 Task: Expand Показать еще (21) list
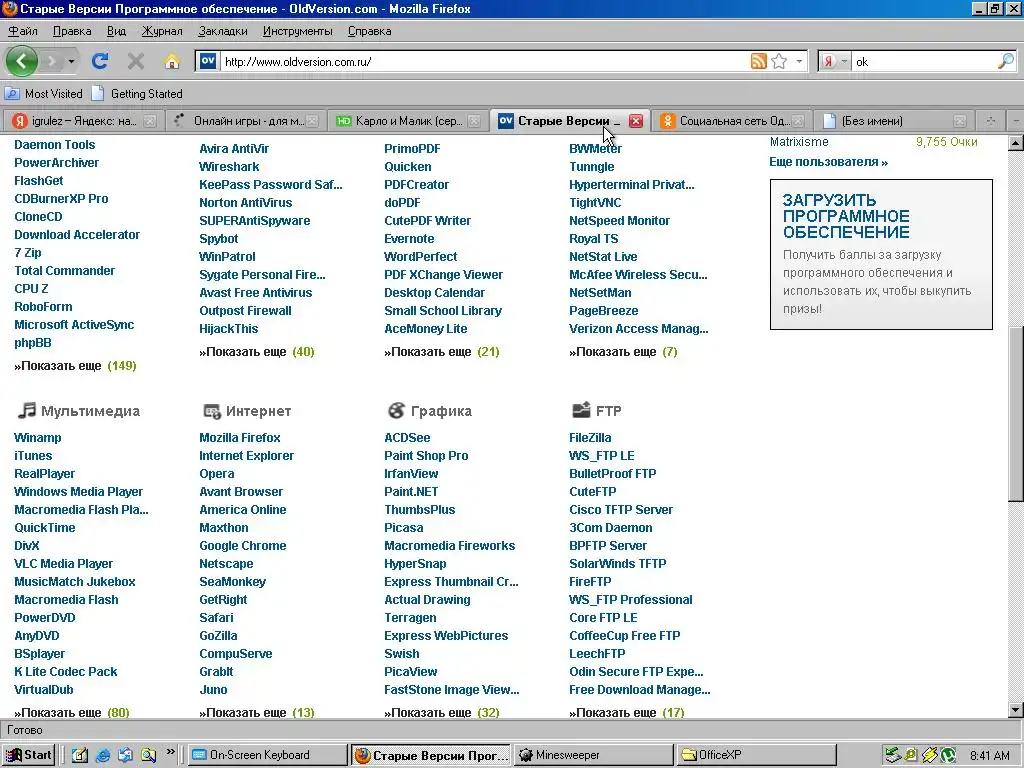click(x=441, y=352)
